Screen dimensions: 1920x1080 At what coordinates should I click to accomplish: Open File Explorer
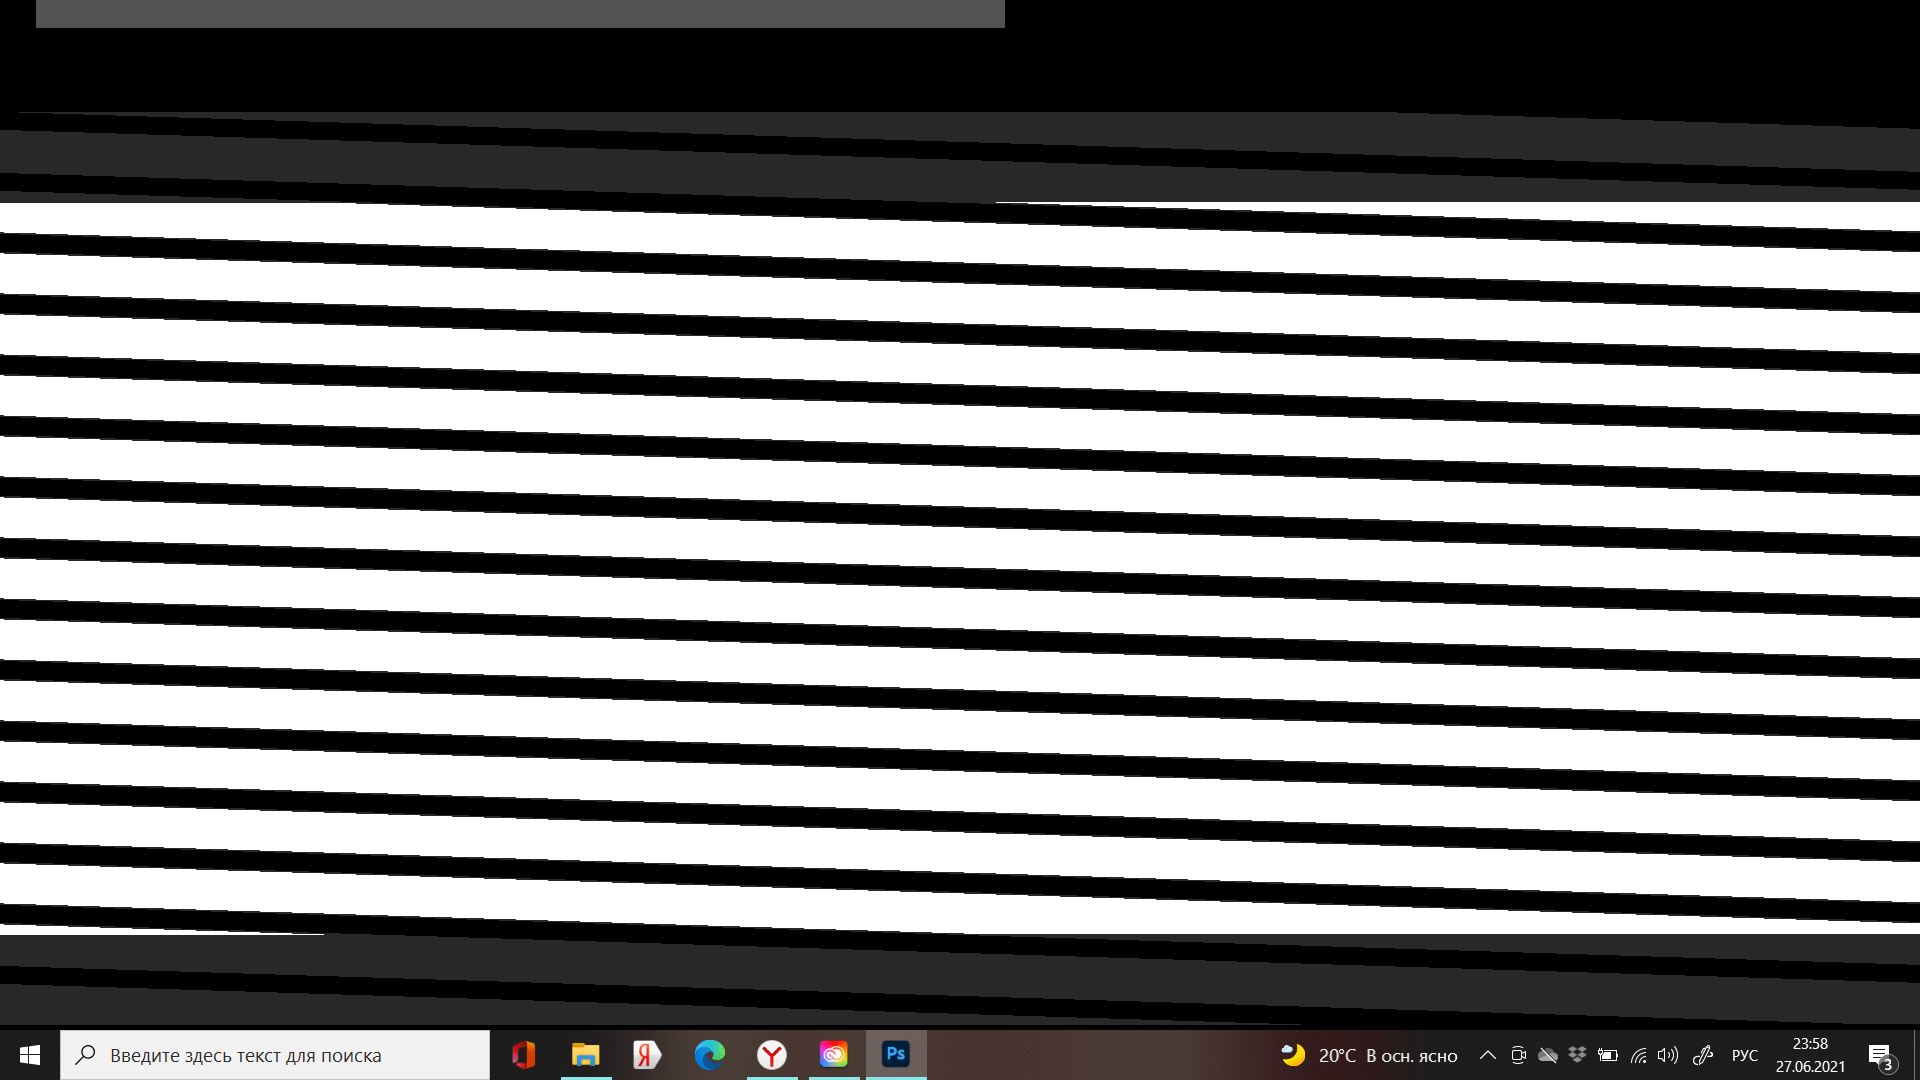tap(586, 1055)
